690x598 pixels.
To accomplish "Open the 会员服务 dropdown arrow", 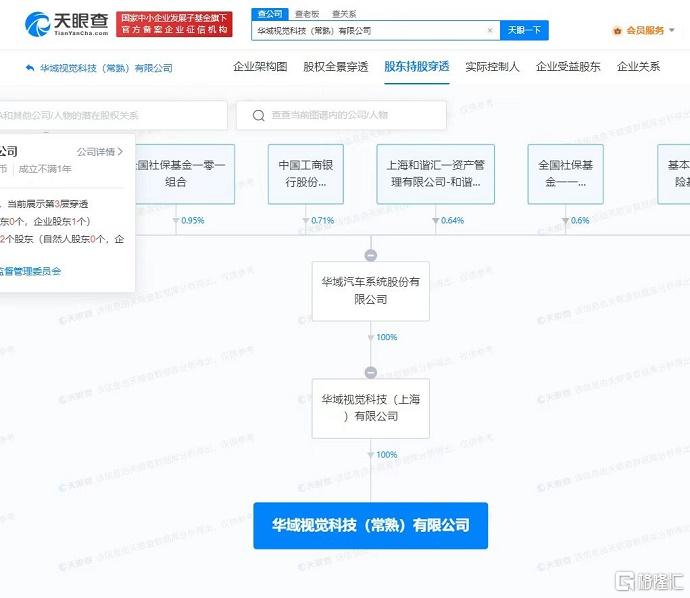I will click(672, 30).
